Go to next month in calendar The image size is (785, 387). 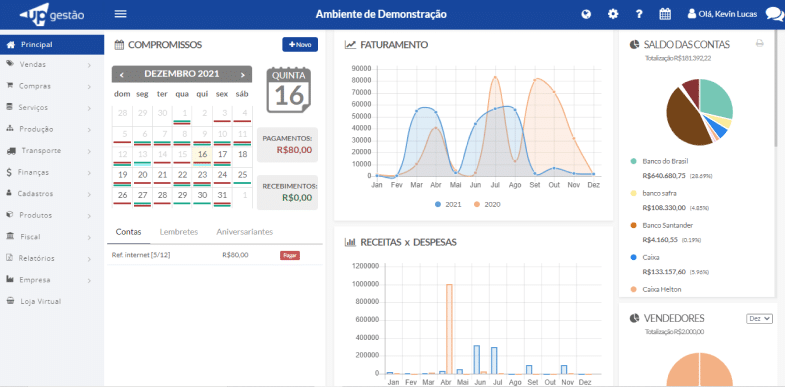pos(242,75)
